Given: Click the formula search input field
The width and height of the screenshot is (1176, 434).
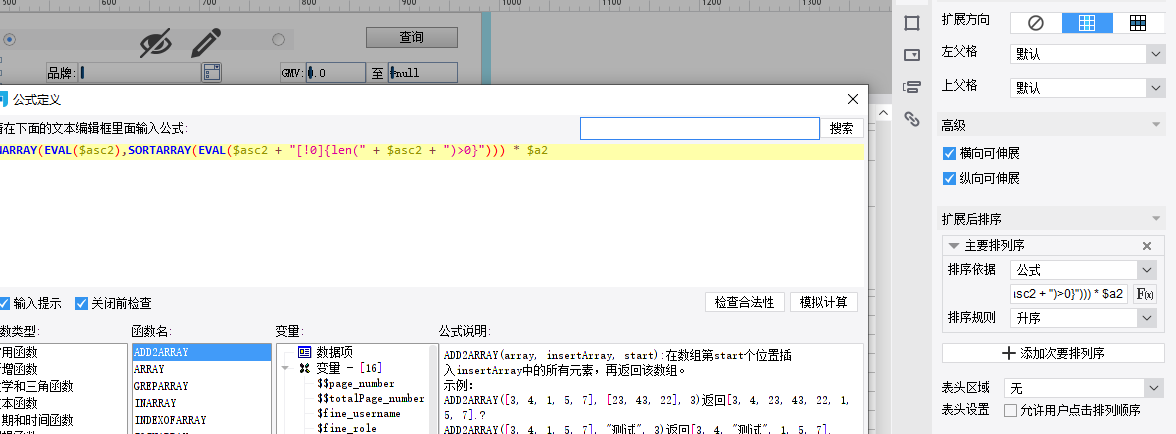Looking at the screenshot, I should pos(699,128).
